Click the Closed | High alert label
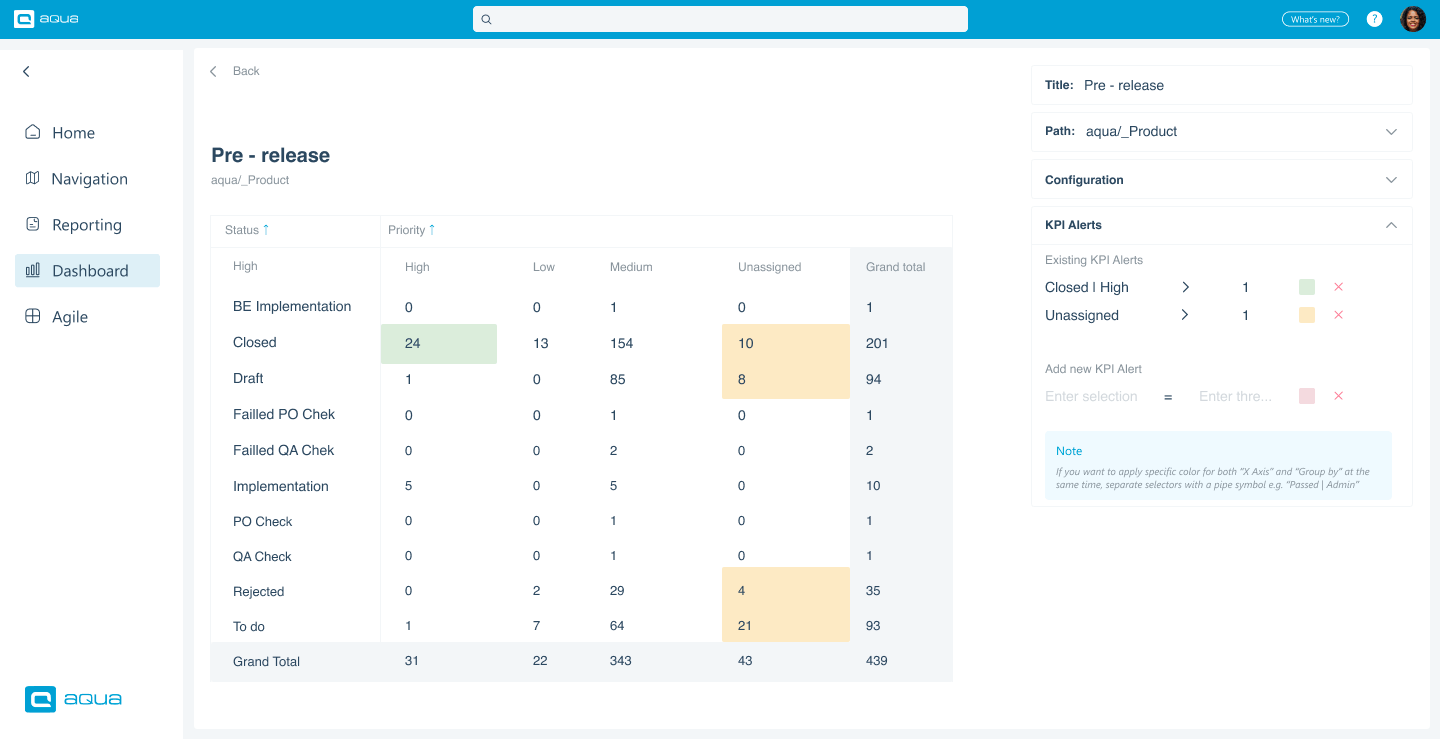Image resolution: width=1440 pixels, height=739 pixels. (x=1087, y=288)
